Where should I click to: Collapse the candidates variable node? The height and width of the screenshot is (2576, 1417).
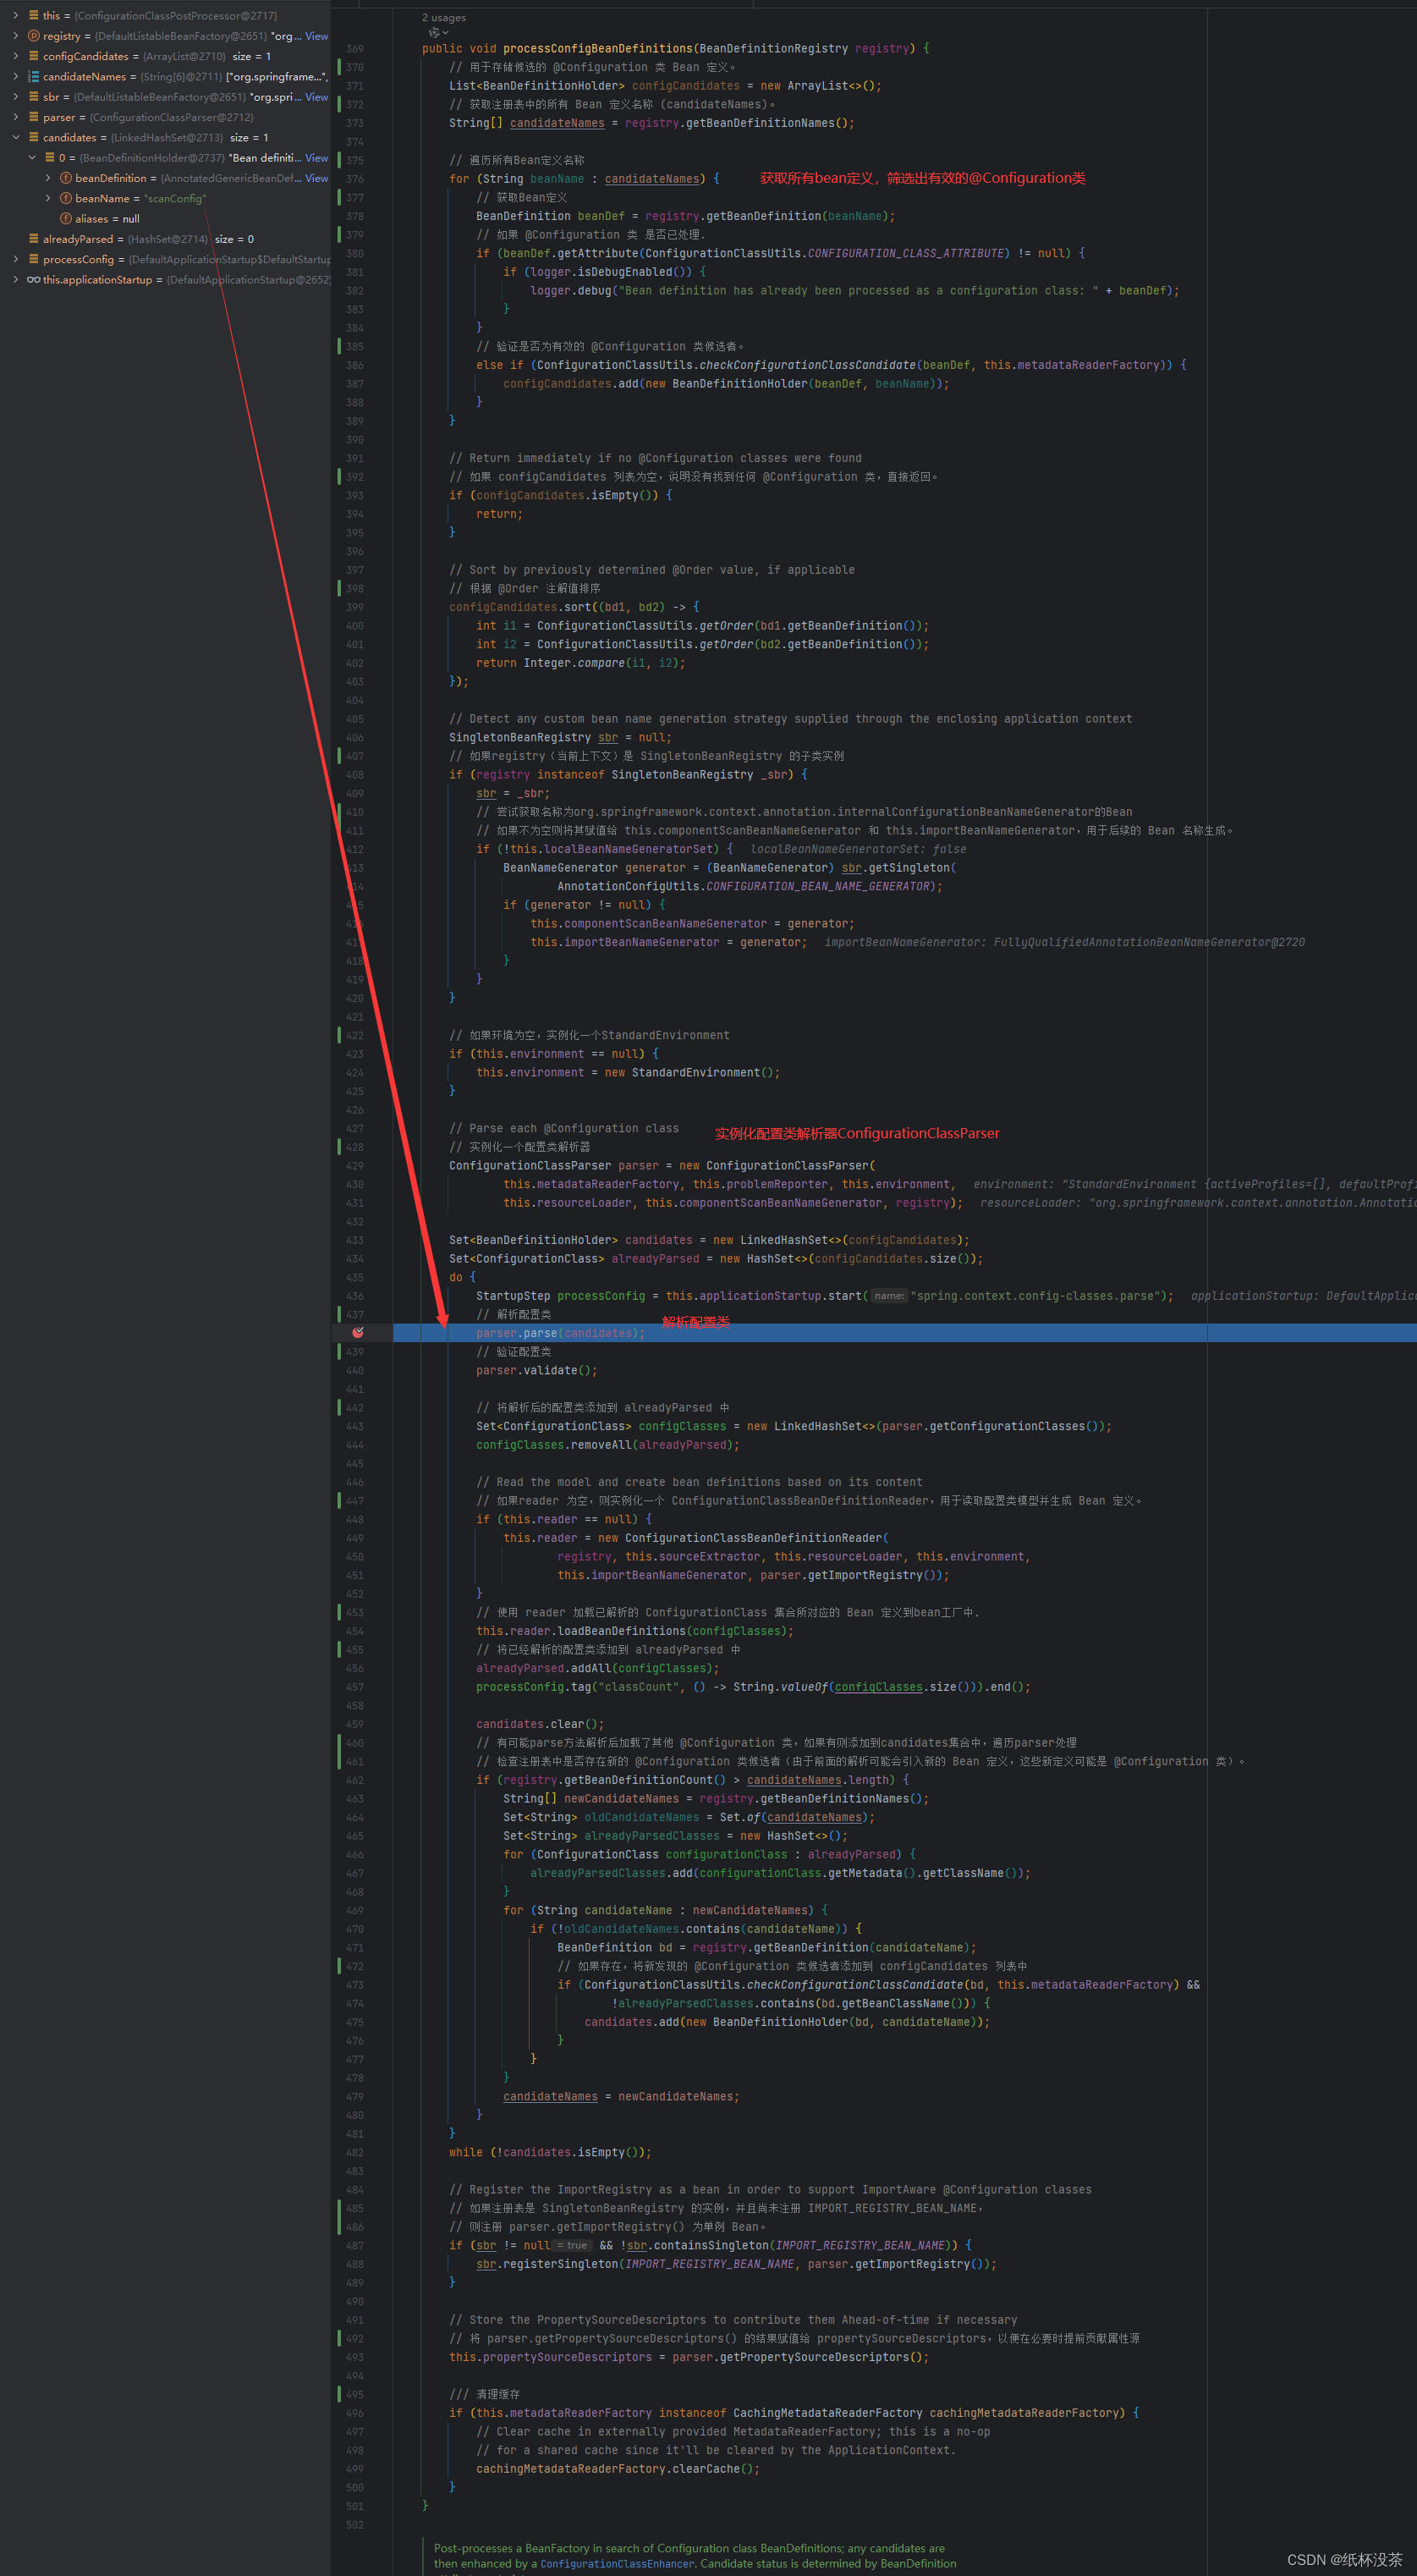15,137
